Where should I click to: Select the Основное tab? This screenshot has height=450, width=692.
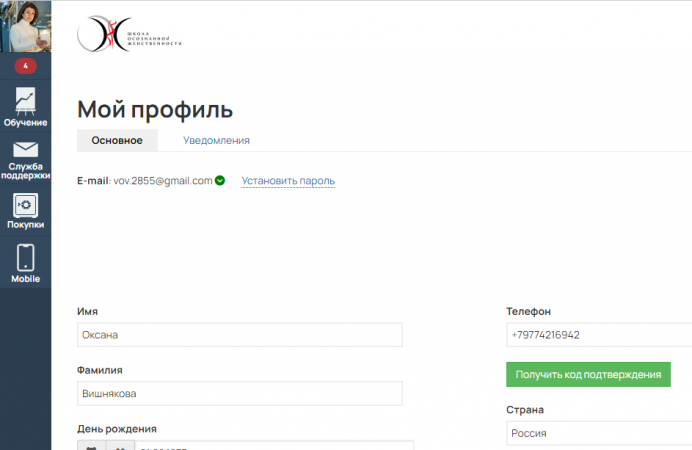coord(117,140)
